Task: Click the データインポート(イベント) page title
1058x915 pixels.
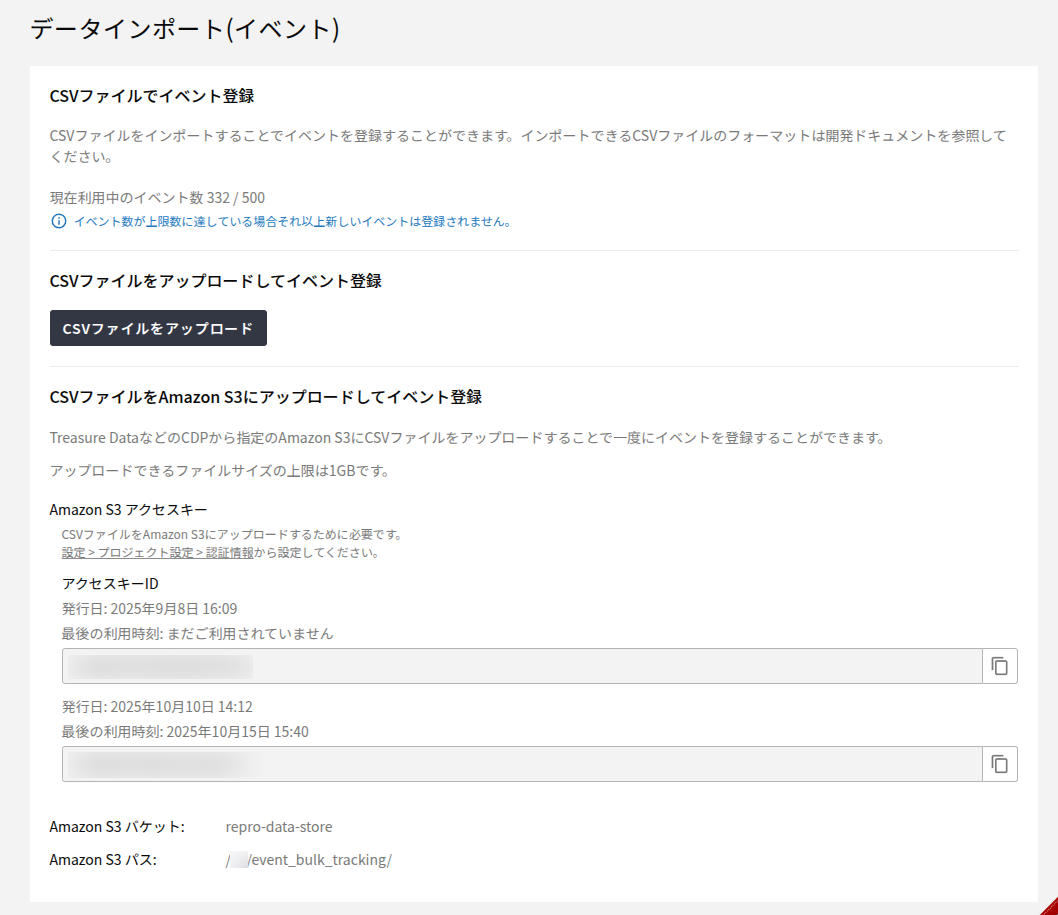Action: pos(184,30)
